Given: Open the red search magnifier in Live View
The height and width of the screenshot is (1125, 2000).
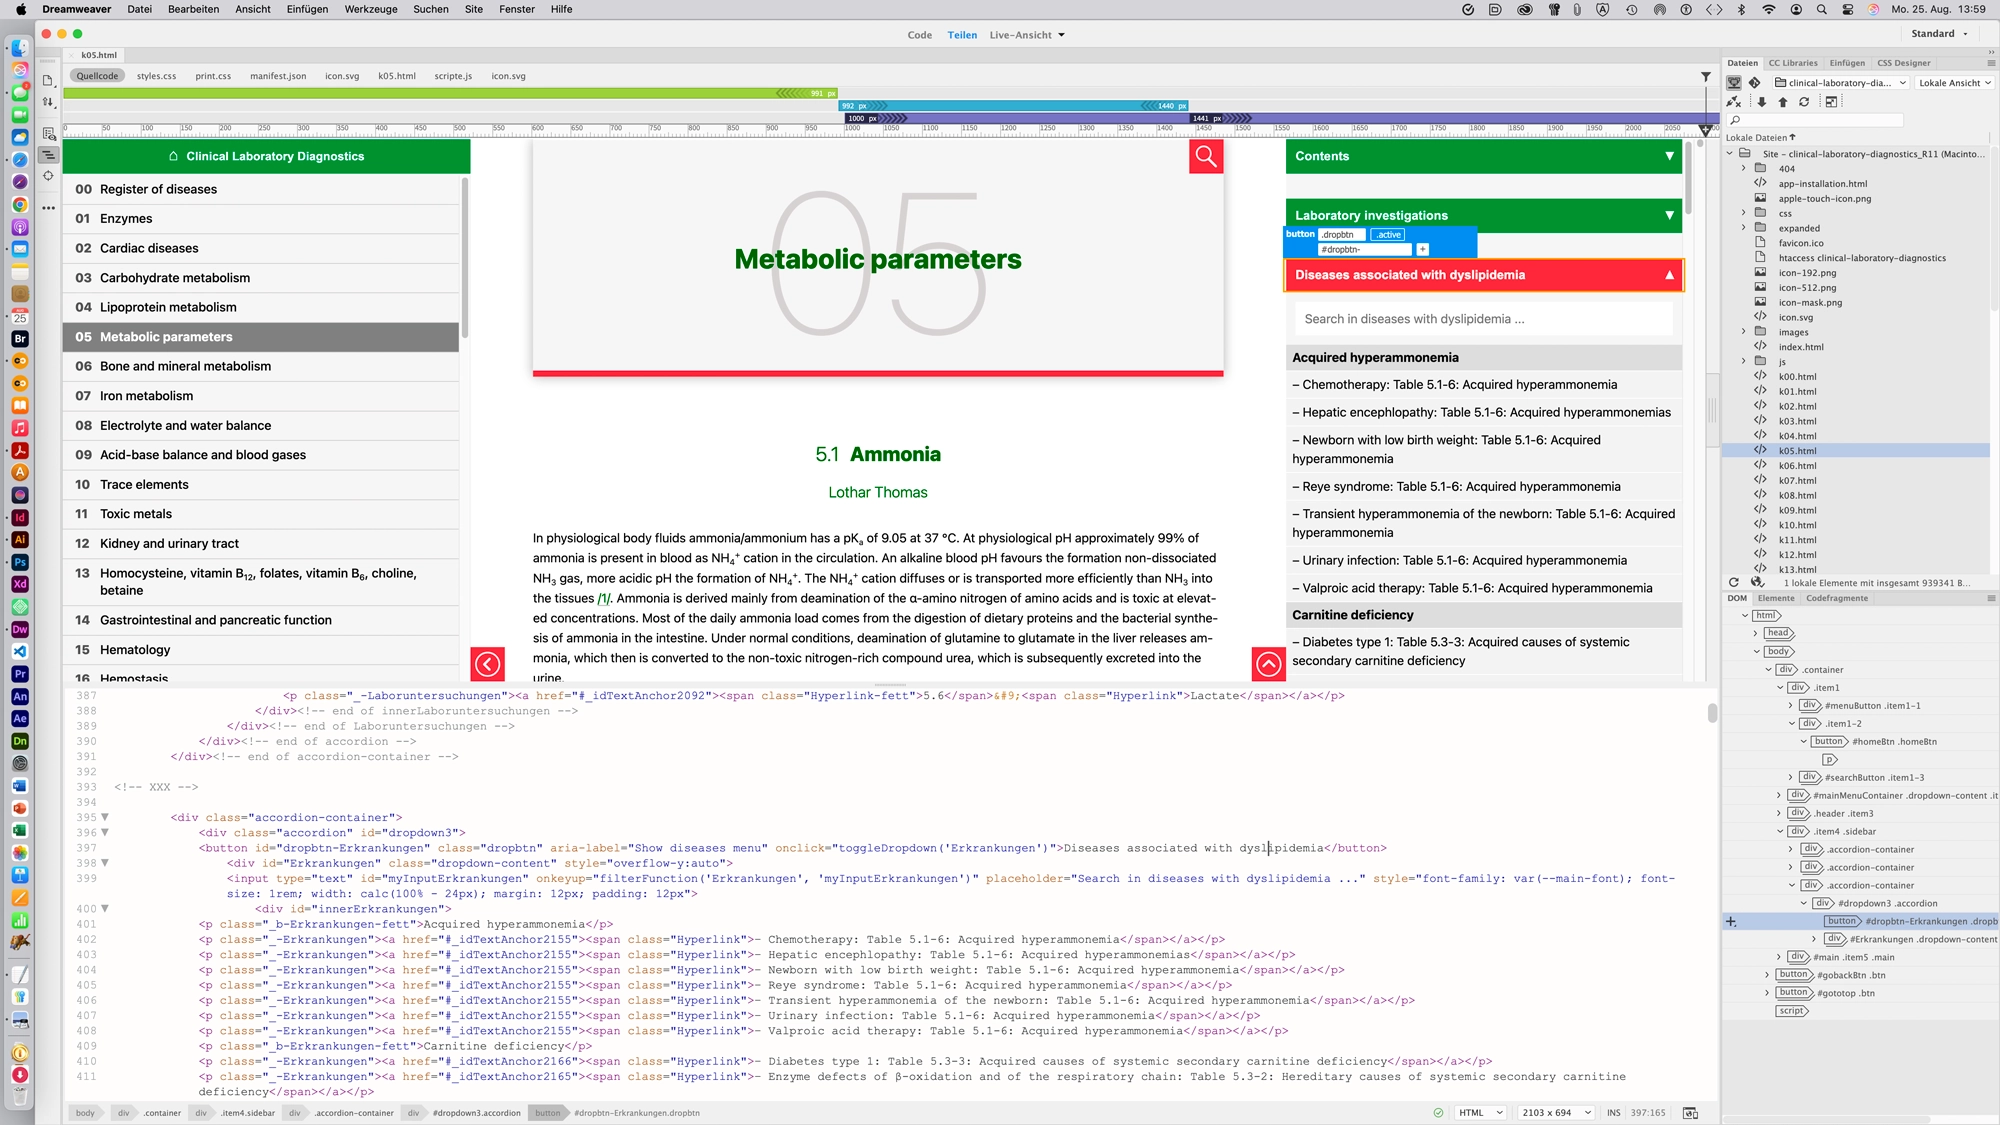Looking at the screenshot, I should 1205,156.
